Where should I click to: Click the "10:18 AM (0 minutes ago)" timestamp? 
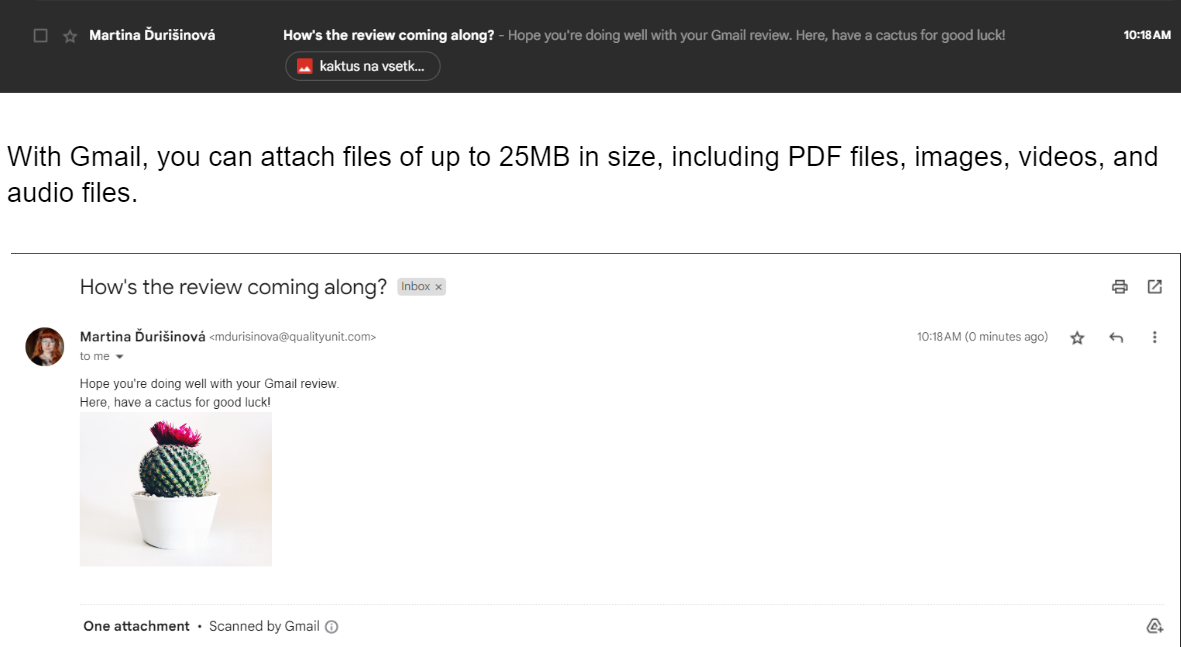[x=982, y=337]
